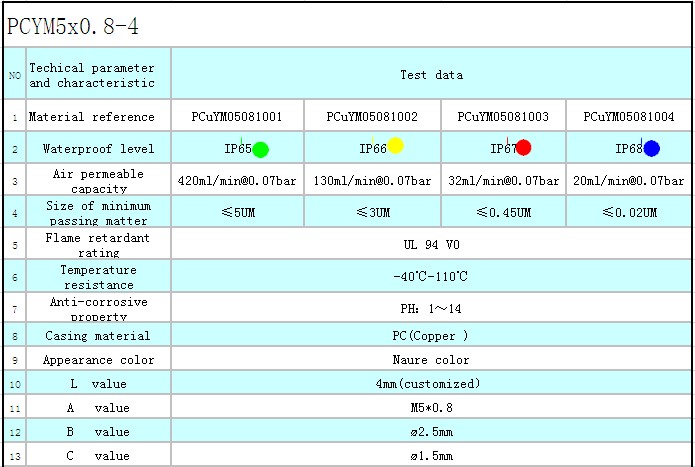The image size is (695, 467).
Task: Select the Test data header cell
Action: coord(431,75)
